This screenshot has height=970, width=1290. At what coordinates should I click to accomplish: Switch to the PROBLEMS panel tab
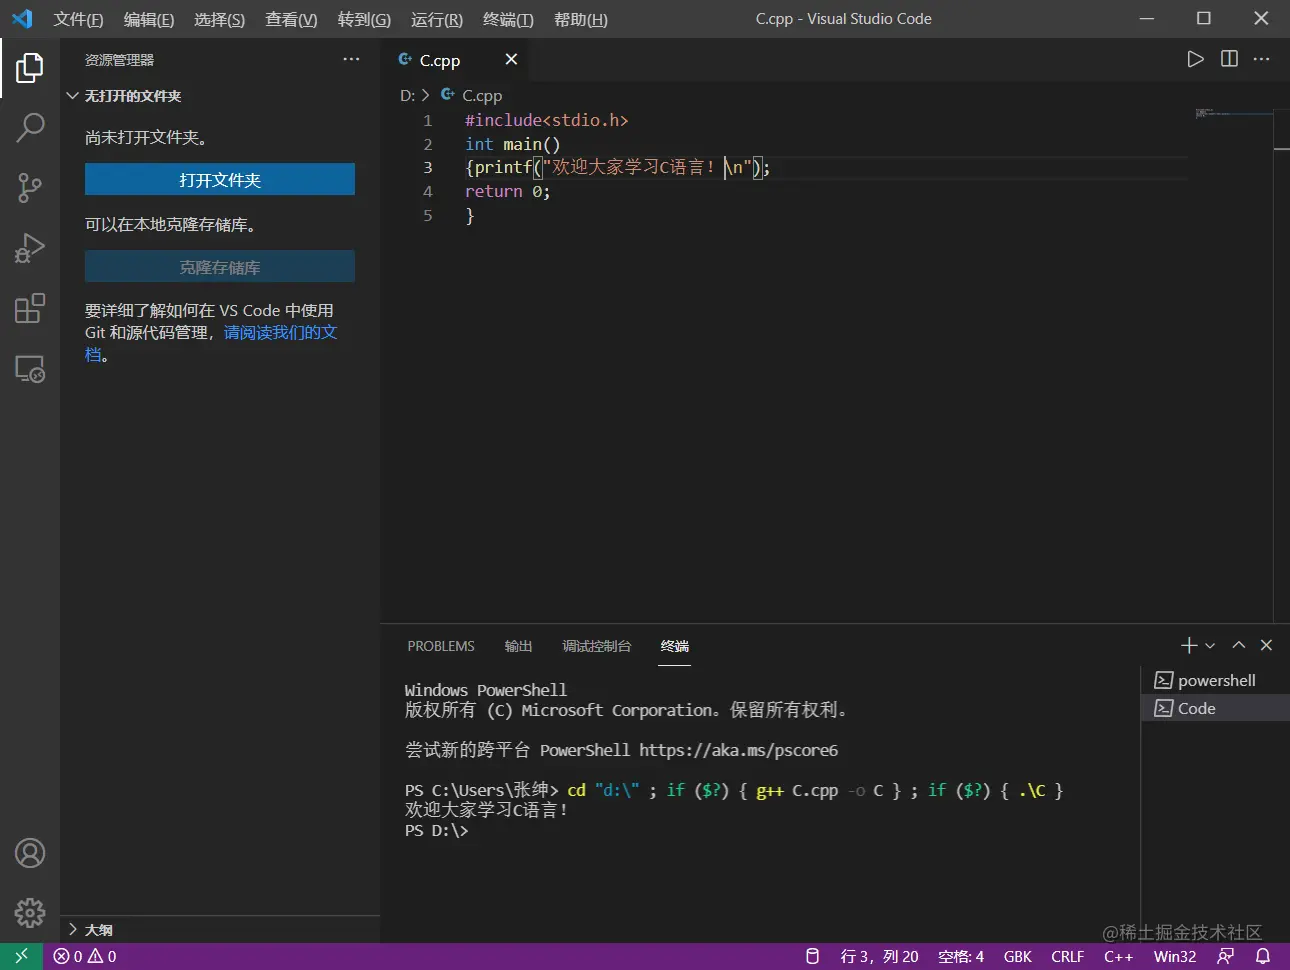(x=440, y=646)
